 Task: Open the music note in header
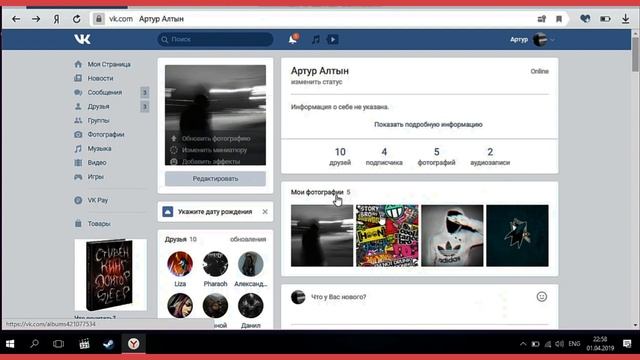316,40
